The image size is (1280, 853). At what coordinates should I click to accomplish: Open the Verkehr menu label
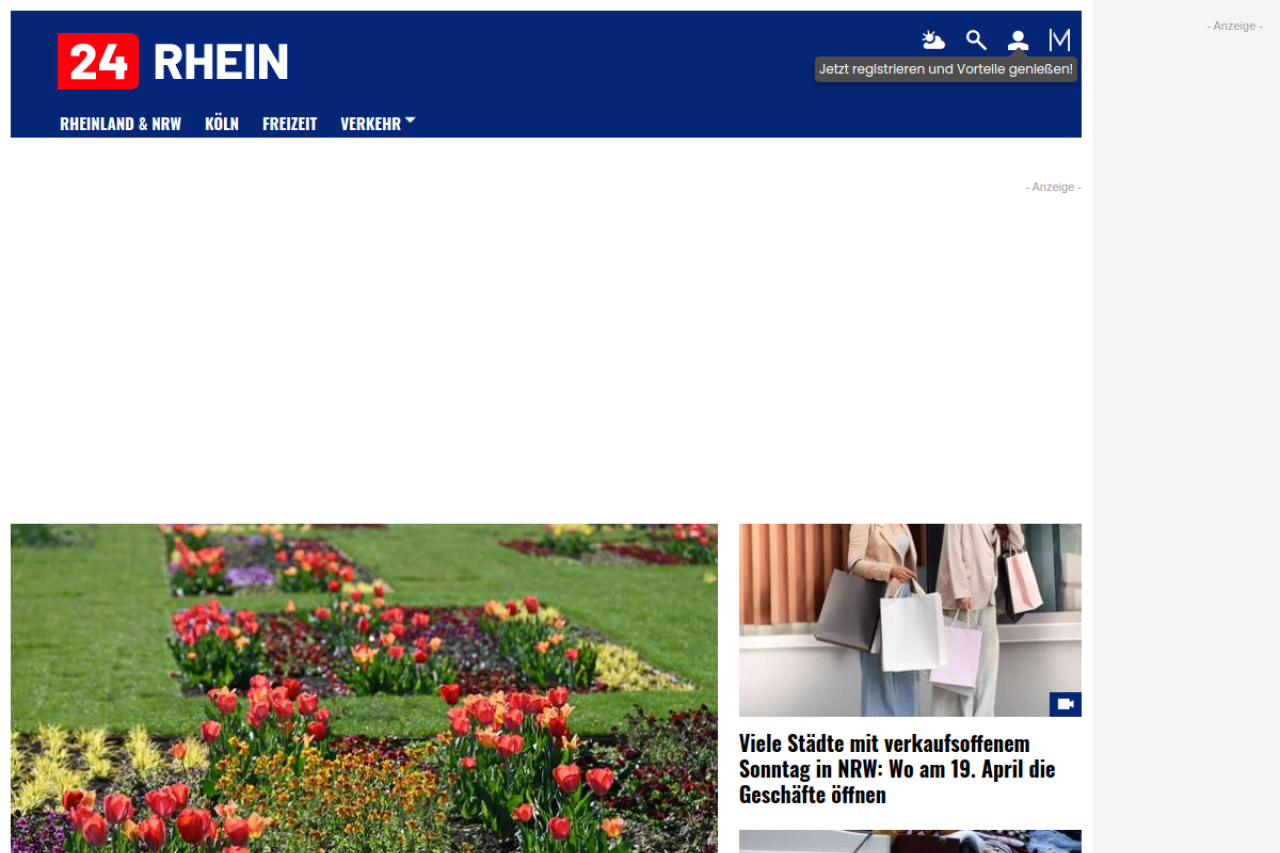(x=370, y=124)
